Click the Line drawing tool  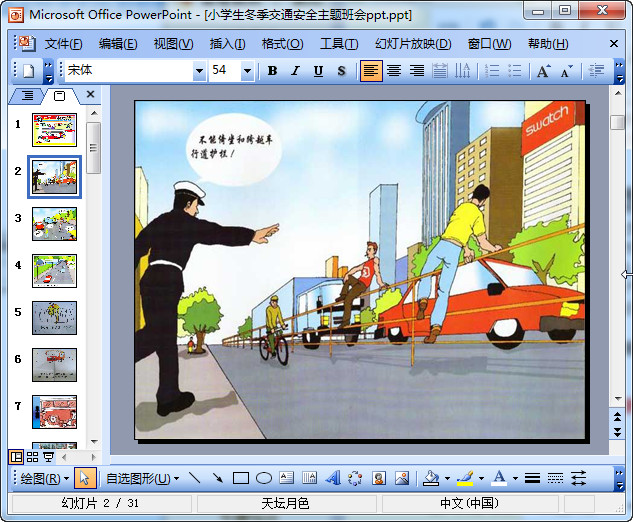click(x=194, y=478)
